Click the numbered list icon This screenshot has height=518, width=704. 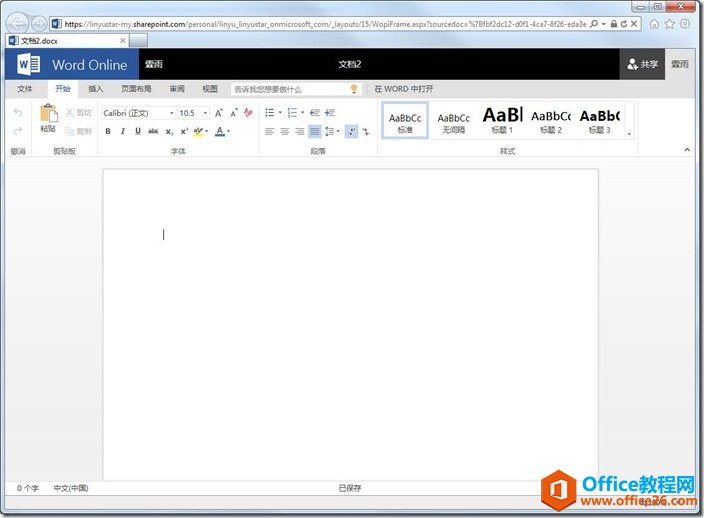click(292, 112)
